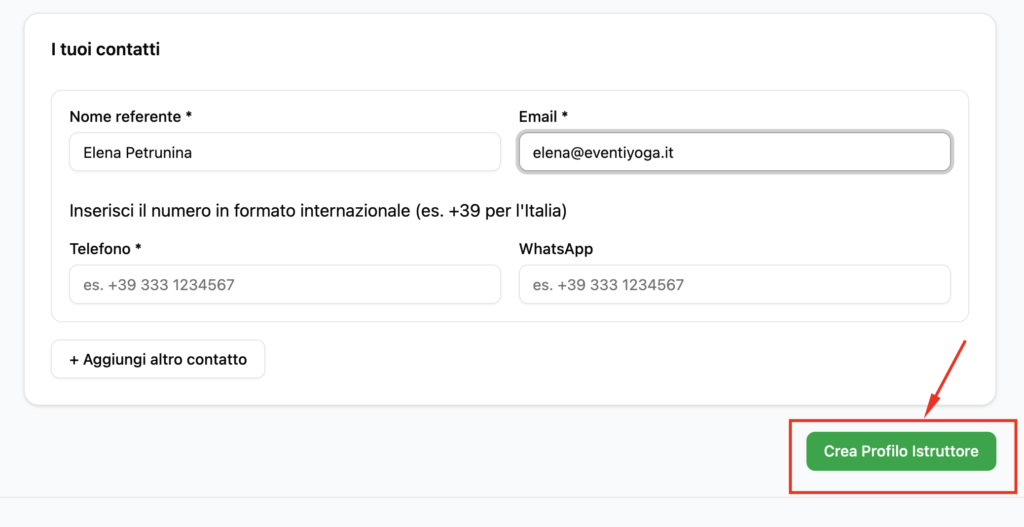Click the international format instruction text

click(318, 211)
